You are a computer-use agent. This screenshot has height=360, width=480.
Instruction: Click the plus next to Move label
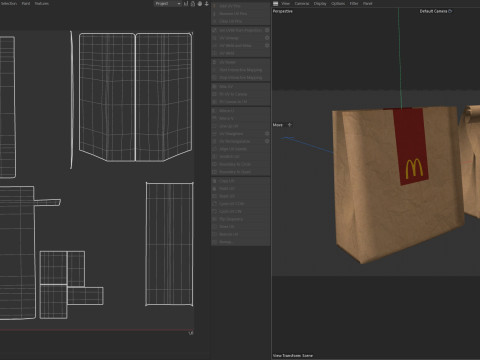tap(289, 125)
